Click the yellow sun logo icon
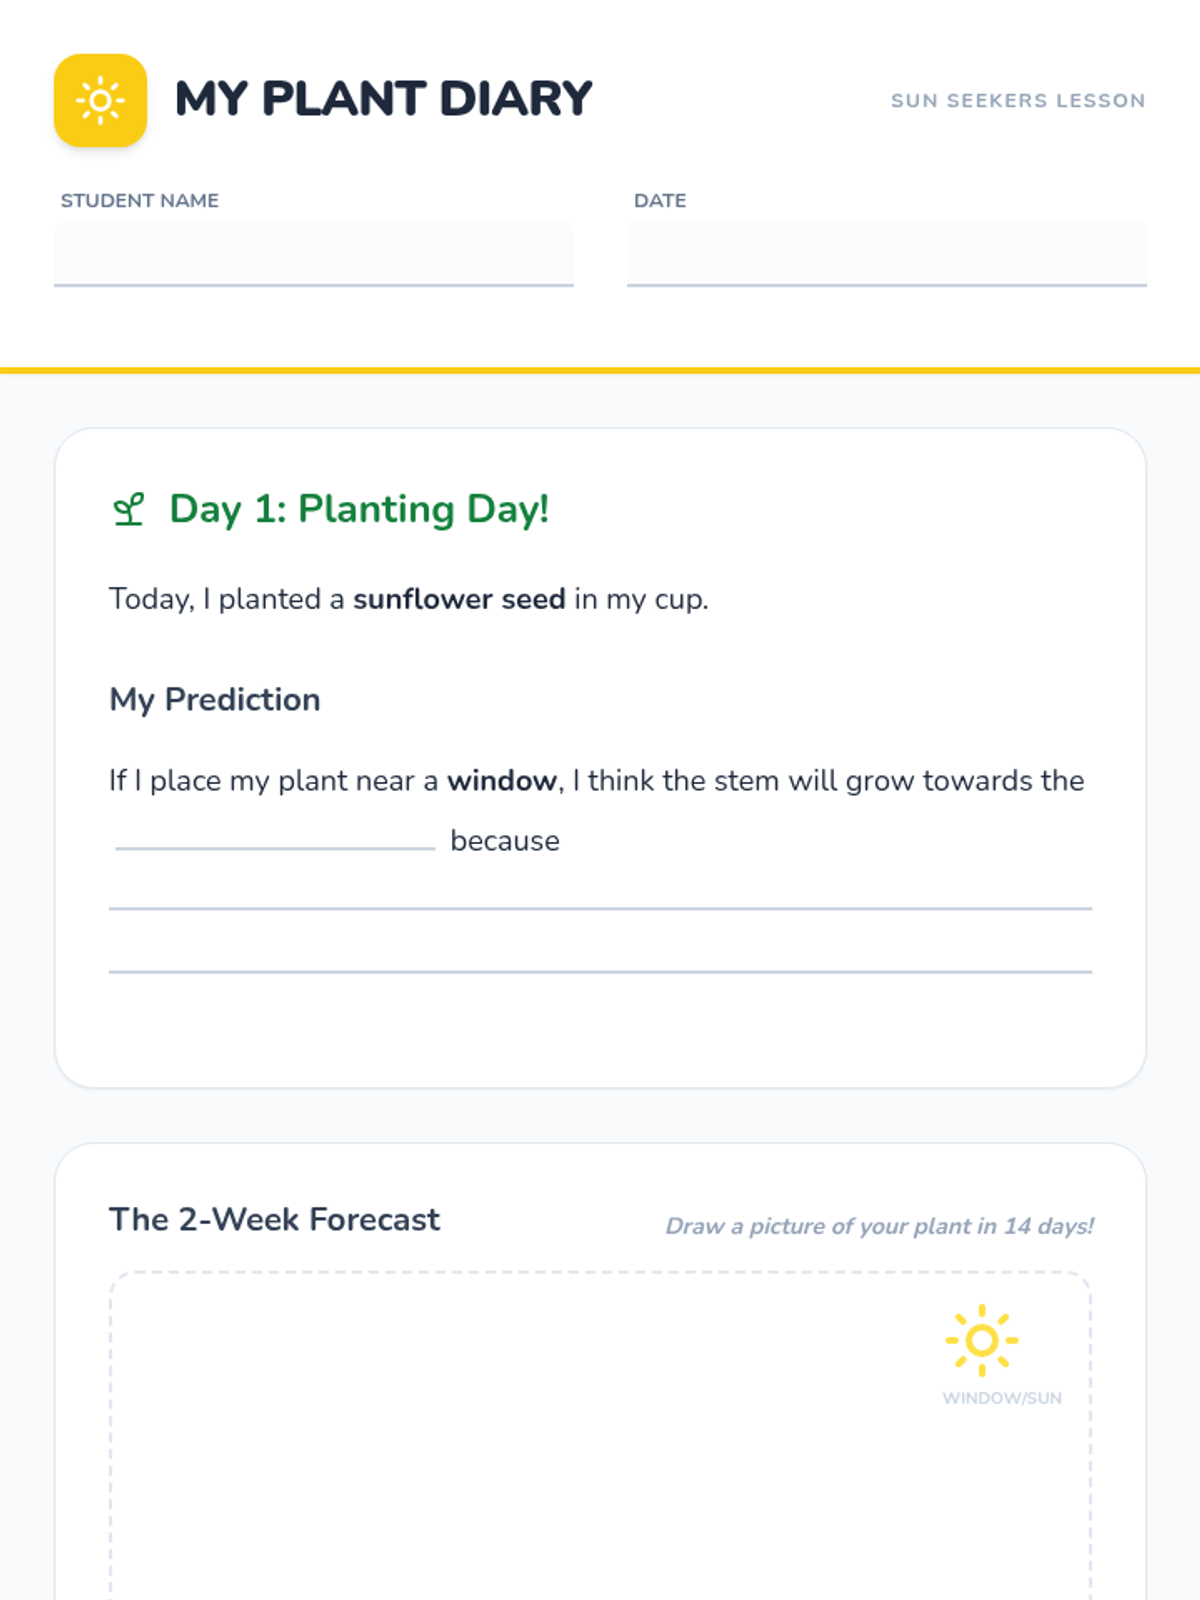 coord(100,100)
